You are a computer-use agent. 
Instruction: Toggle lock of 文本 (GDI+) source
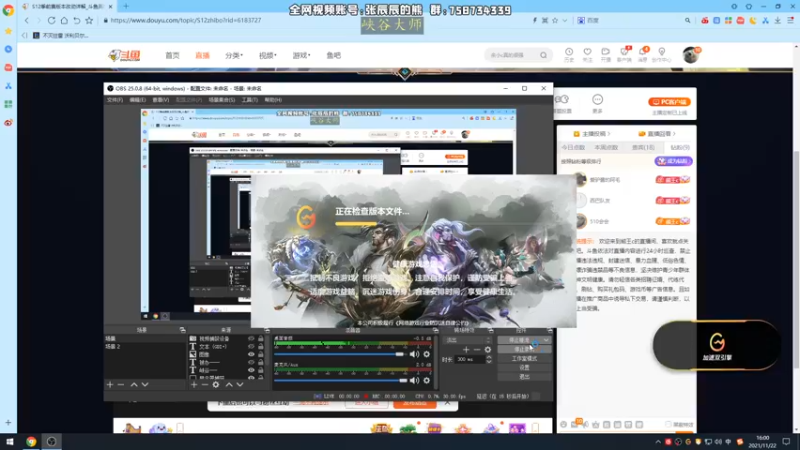coord(261,346)
